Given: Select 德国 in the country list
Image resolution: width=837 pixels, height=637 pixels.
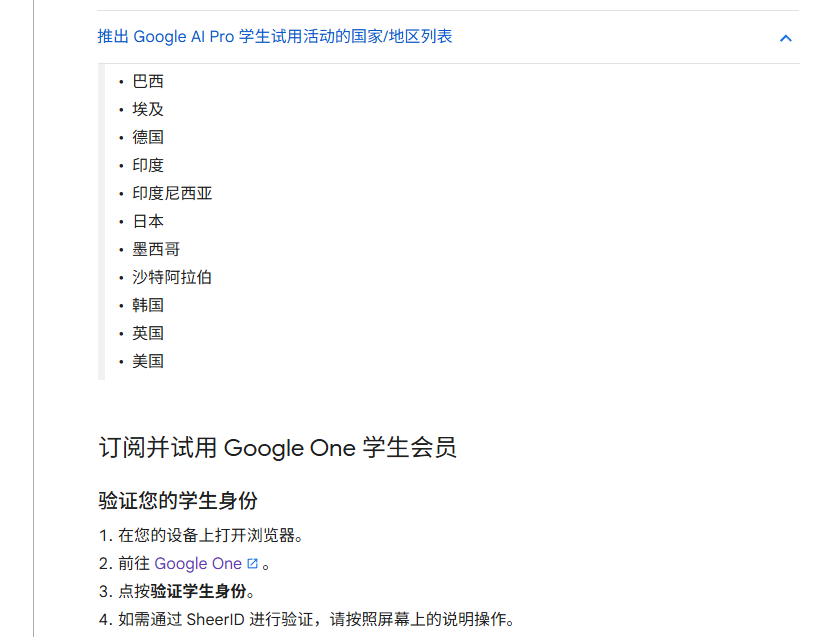Looking at the screenshot, I should [148, 137].
